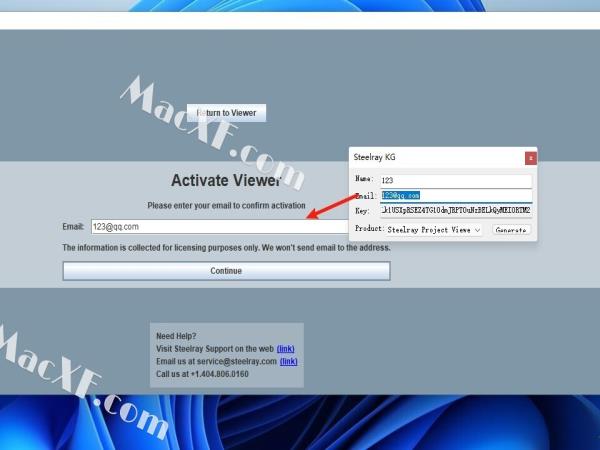Select the Key field in Steelray KG
The width and height of the screenshot is (600, 450).
click(x=456, y=210)
